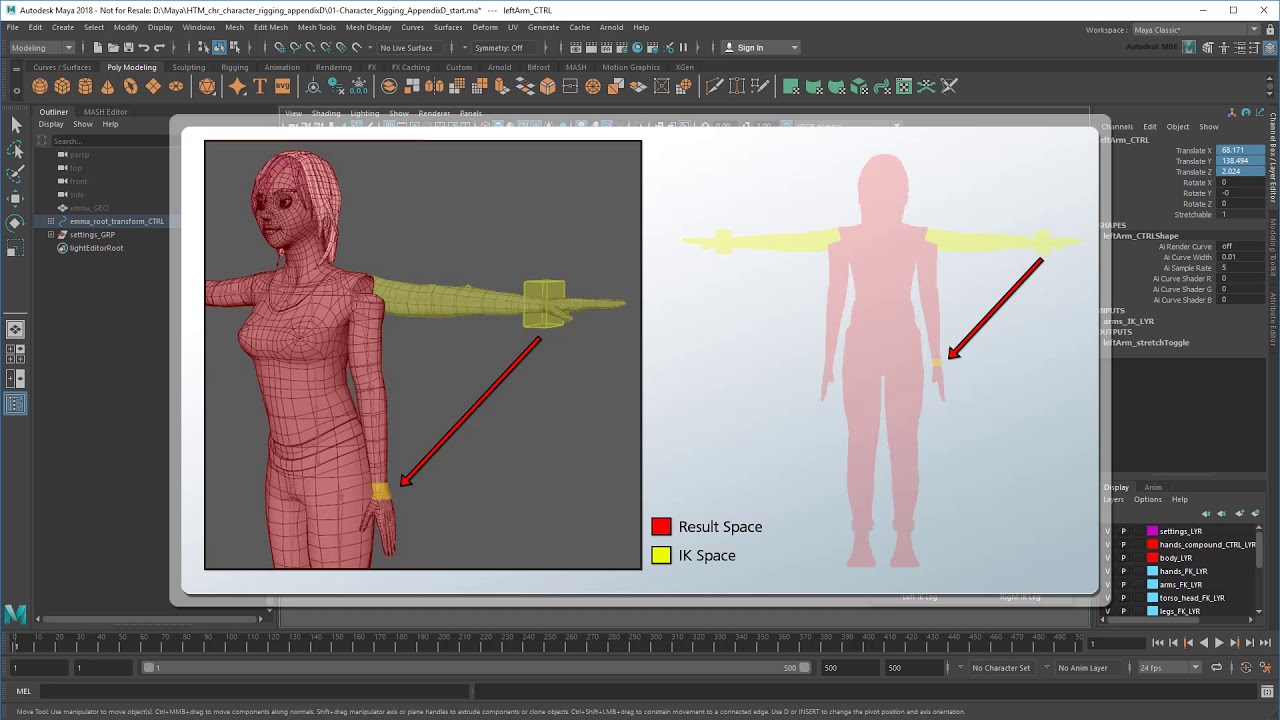The height and width of the screenshot is (720, 1280).
Task: Select the Paint Selection tool in toolbox
Action: pyautogui.click(x=15, y=174)
